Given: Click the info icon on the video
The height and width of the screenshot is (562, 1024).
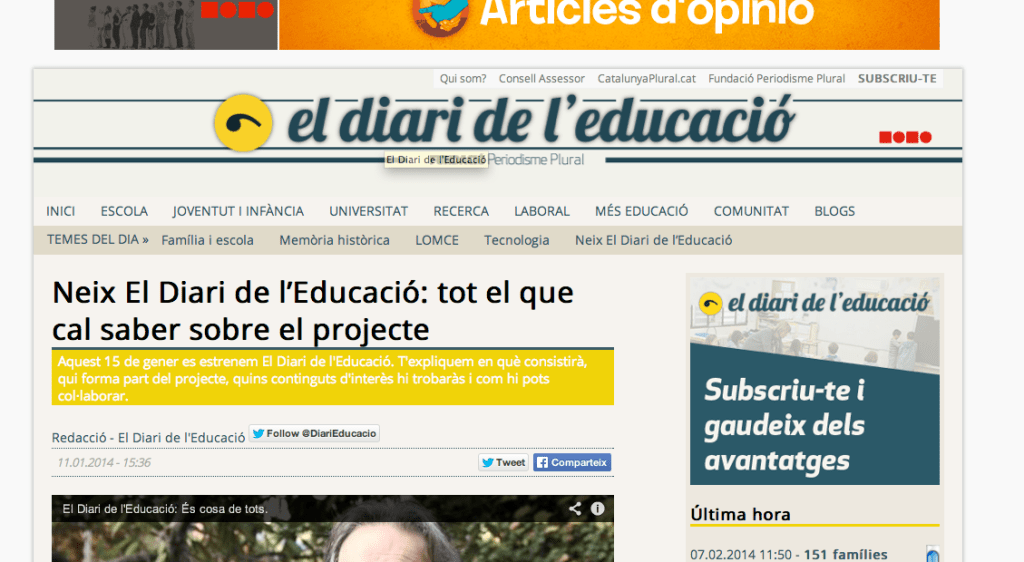Looking at the screenshot, I should click(x=598, y=508).
